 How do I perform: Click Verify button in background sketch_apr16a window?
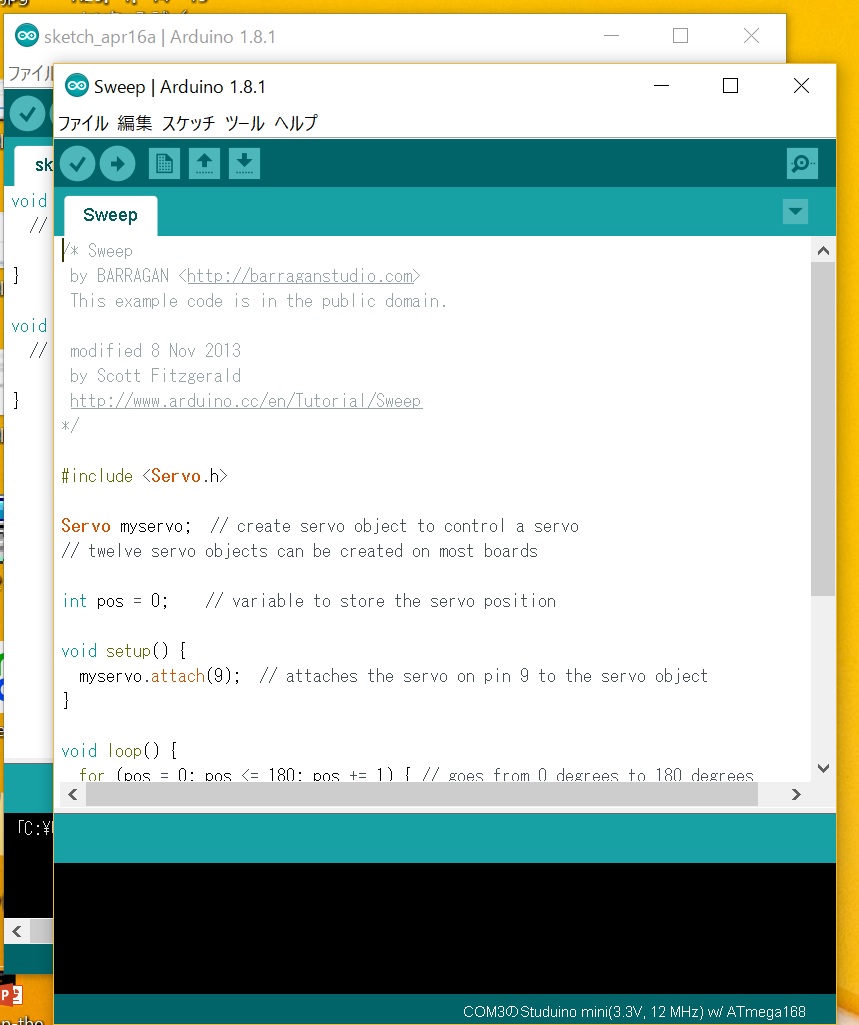click(x=28, y=114)
